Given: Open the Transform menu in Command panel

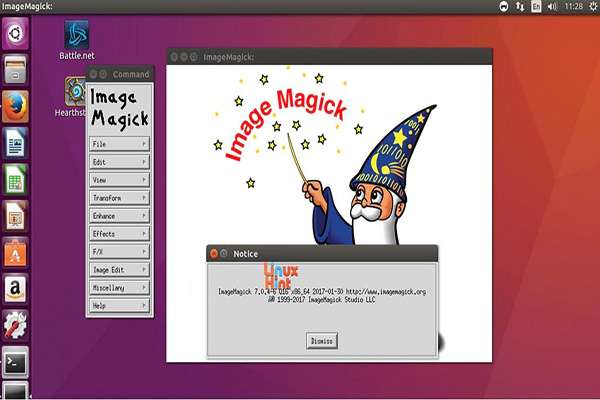Looking at the screenshot, I should click(x=119, y=198).
